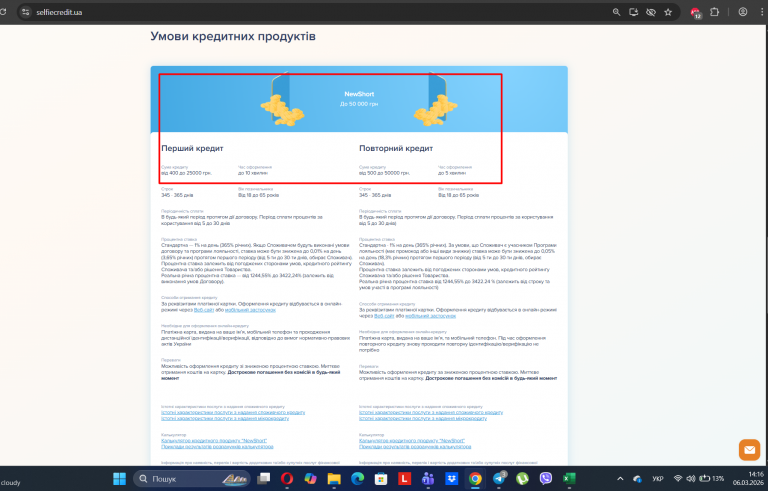The height and width of the screenshot is (491, 768).
Task: Launch Opera browser from the taskbar
Action: pyautogui.click(x=287, y=479)
